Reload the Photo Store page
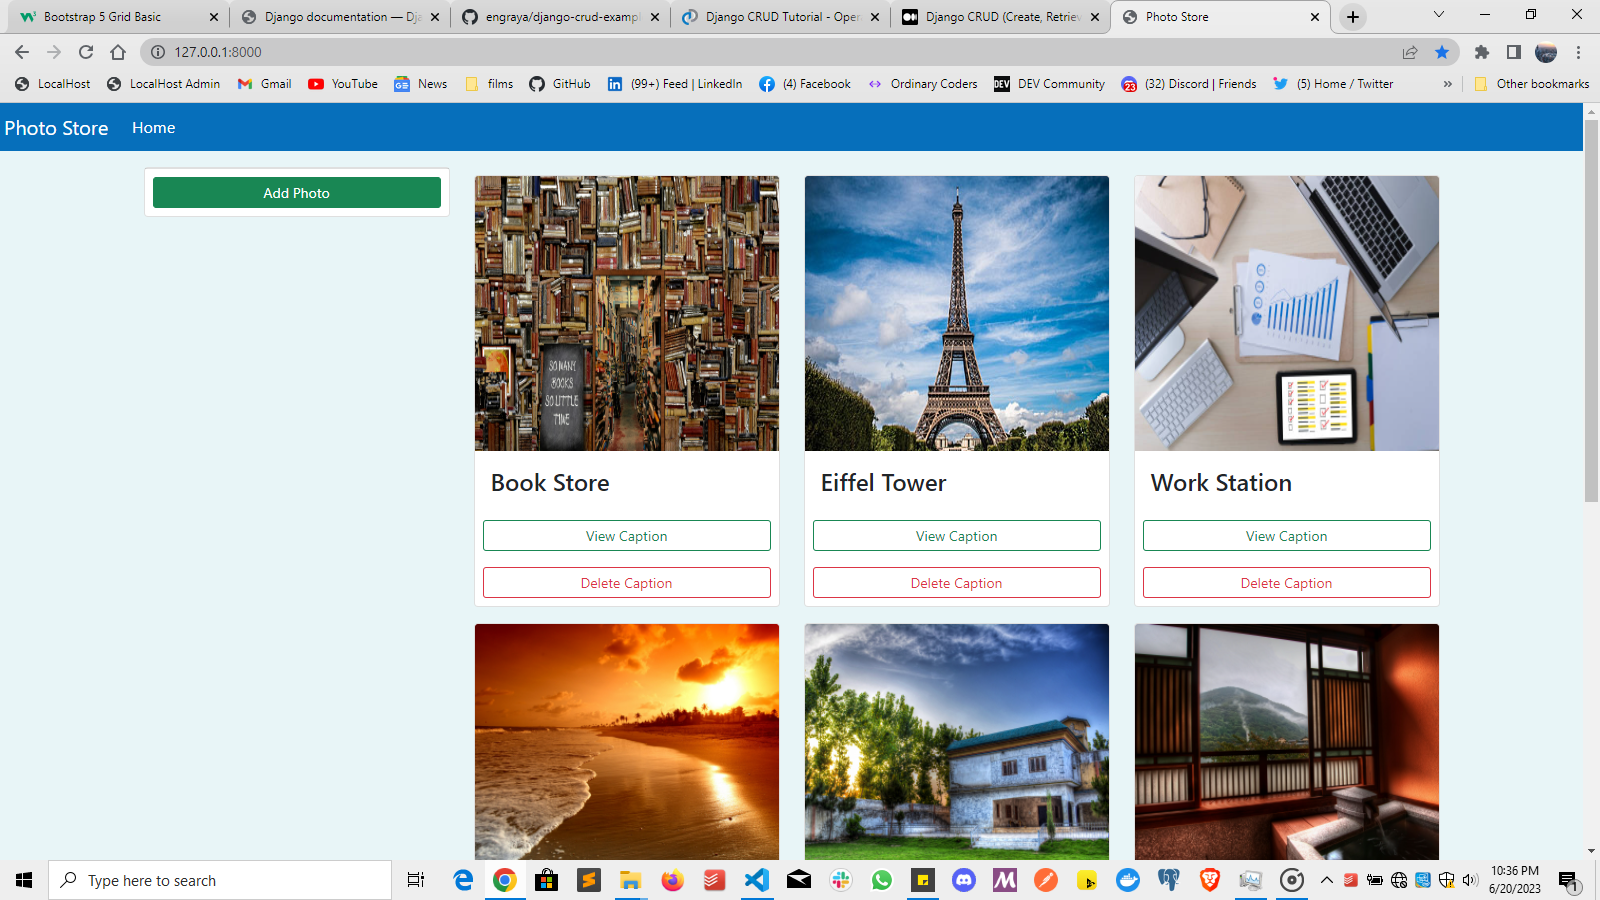Image resolution: width=1600 pixels, height=900 pixels. 85,51
